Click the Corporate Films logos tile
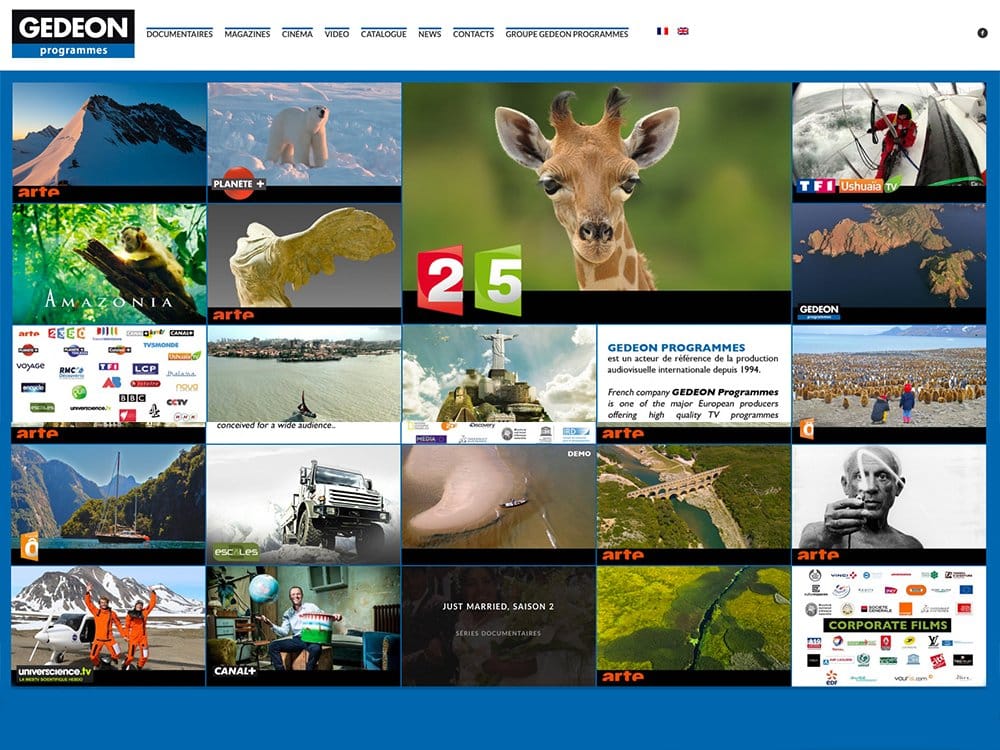This screenshot has width=1000, height=750. coord(888,626)
